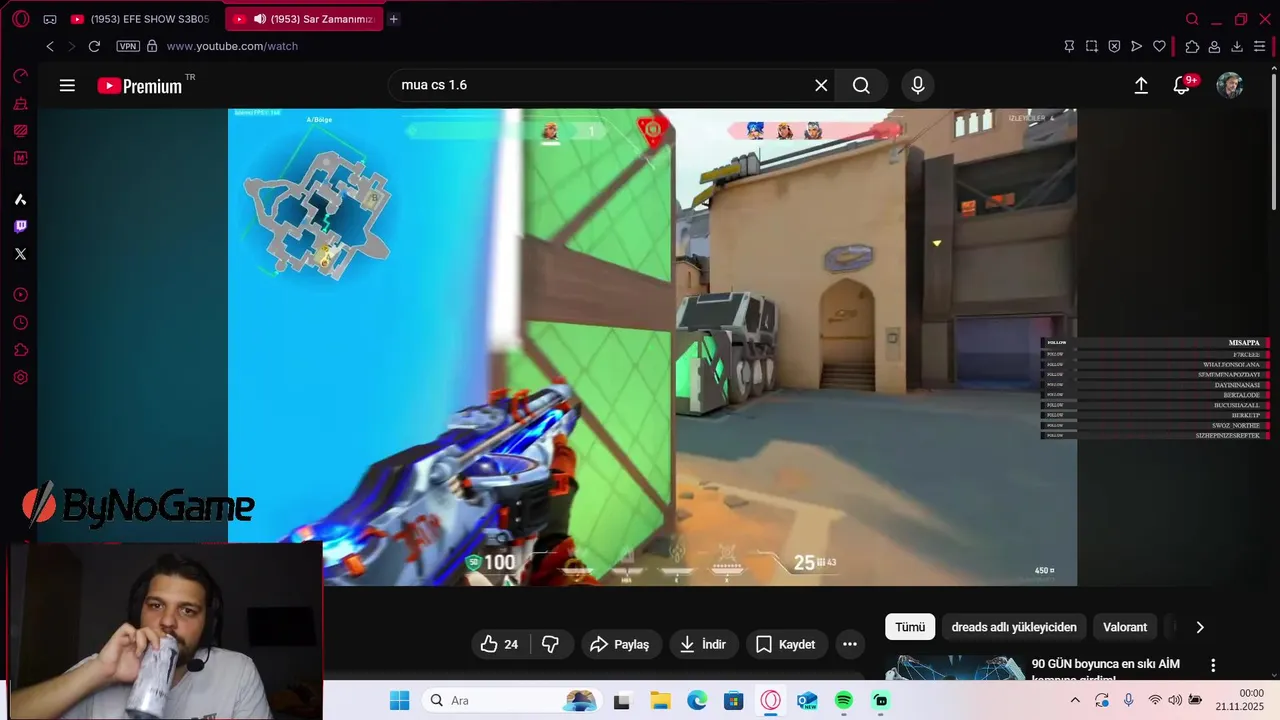This screenshot has width=1280, height=720.
Task: Select the dreads adlı yükleyiciden chip
Action: coord(1014,627)
